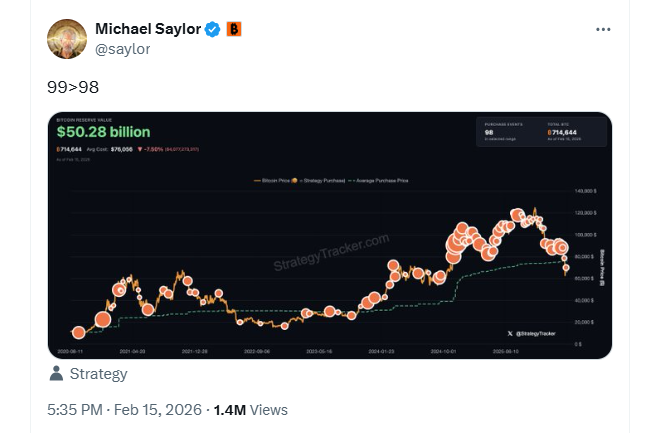Viewport: 650px width, 433px height.
Task: Click the $50.28 billion reserve value
Action: point(103,132)
